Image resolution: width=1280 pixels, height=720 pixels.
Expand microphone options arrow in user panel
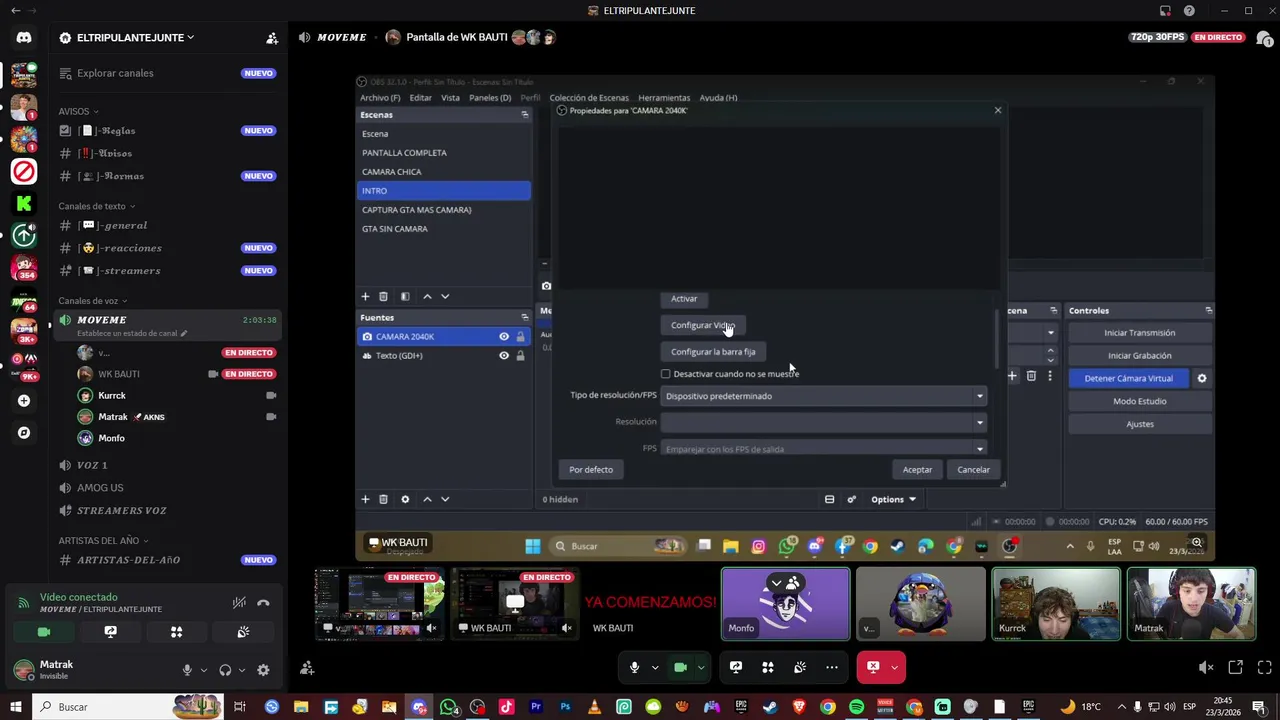coord(204,670)
